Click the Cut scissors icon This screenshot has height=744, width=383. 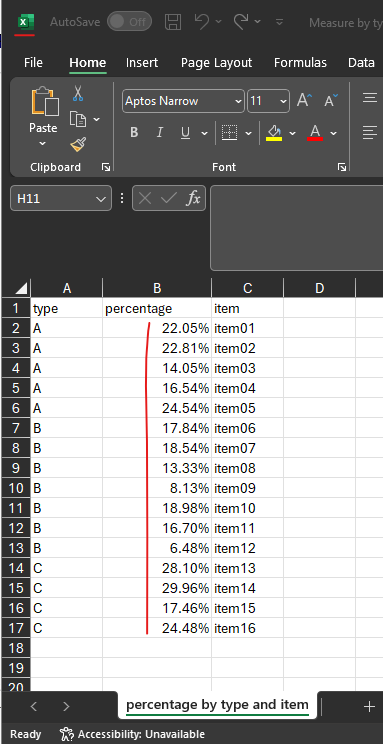[x=78, y=93]
